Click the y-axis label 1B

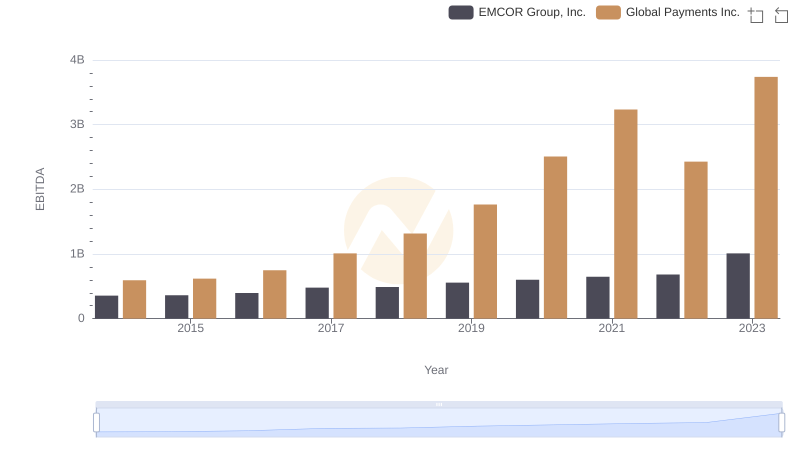77,254
